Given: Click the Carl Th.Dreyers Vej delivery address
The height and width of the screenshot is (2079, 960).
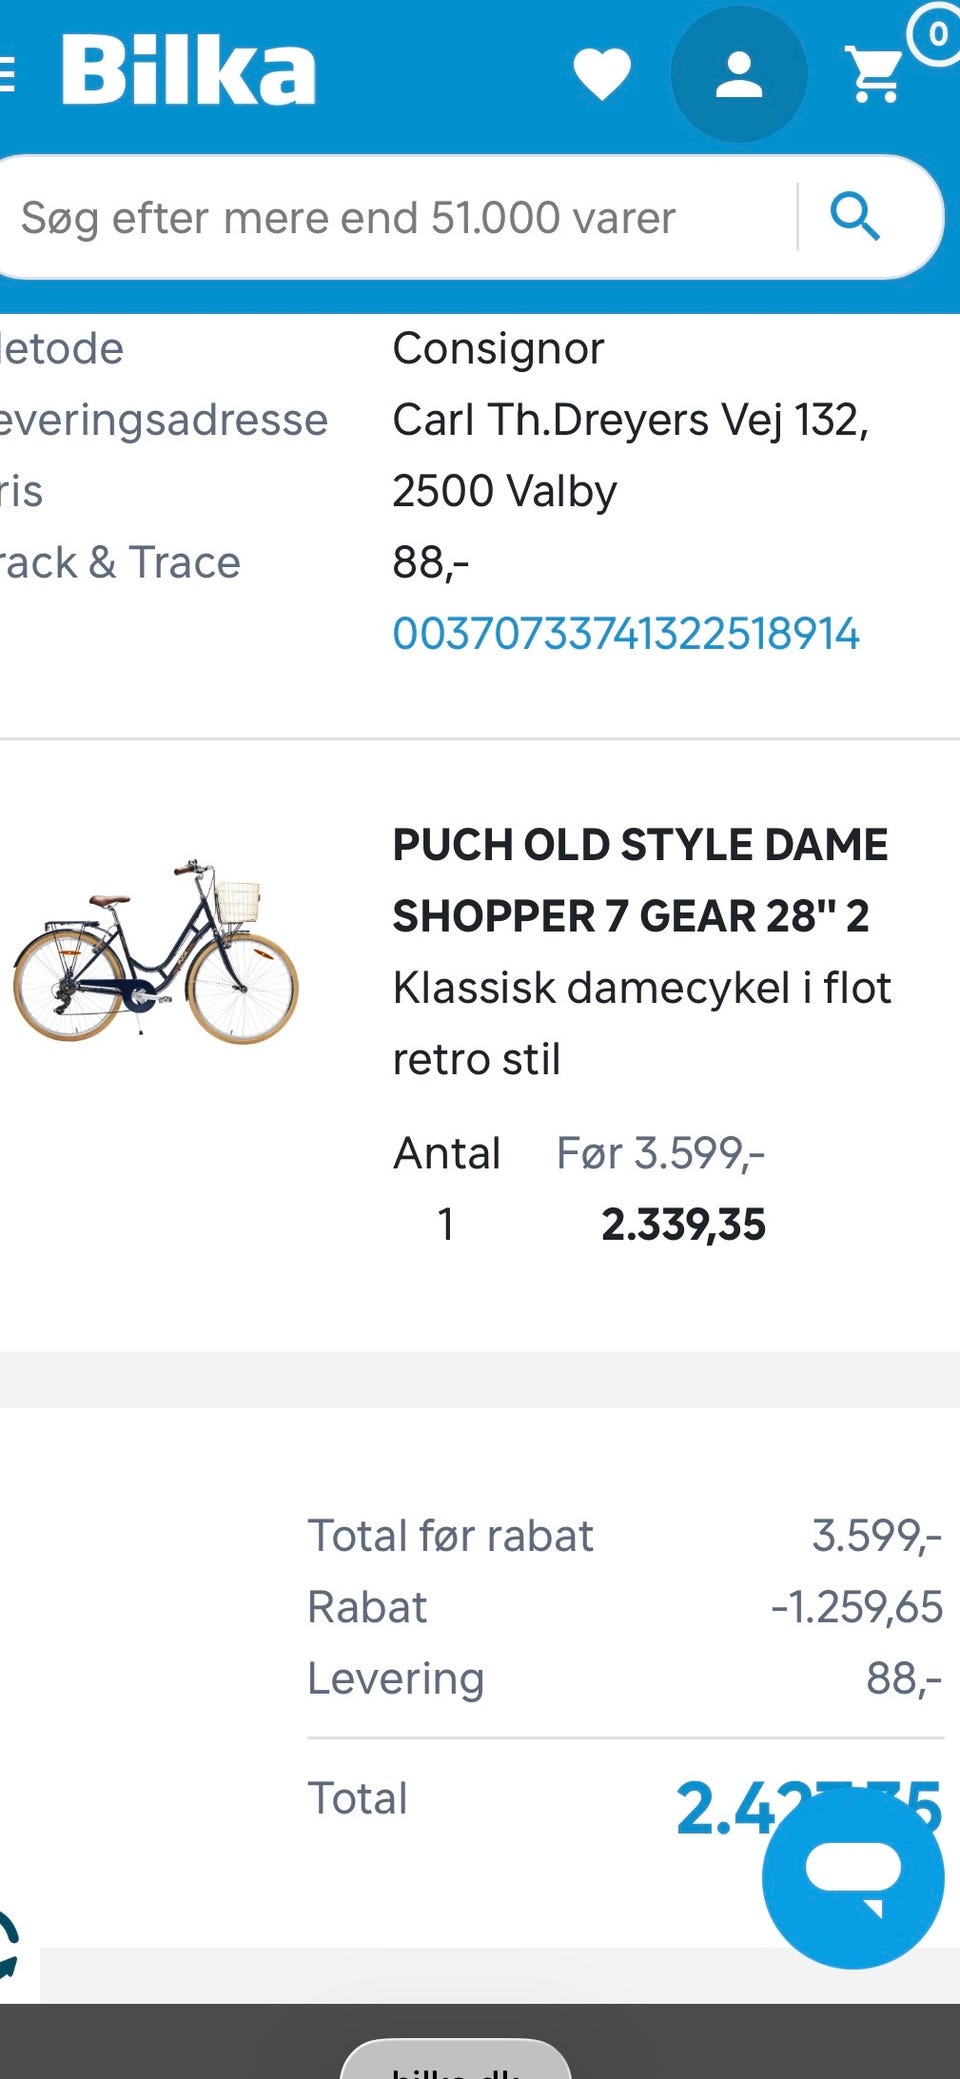Looking at the screenshot, I should point(630,455).
